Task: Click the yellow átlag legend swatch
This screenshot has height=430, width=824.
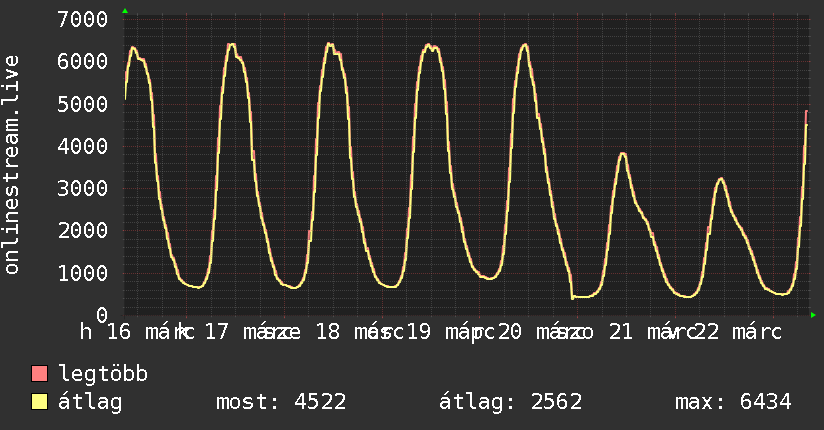Action: coord(39,402)
